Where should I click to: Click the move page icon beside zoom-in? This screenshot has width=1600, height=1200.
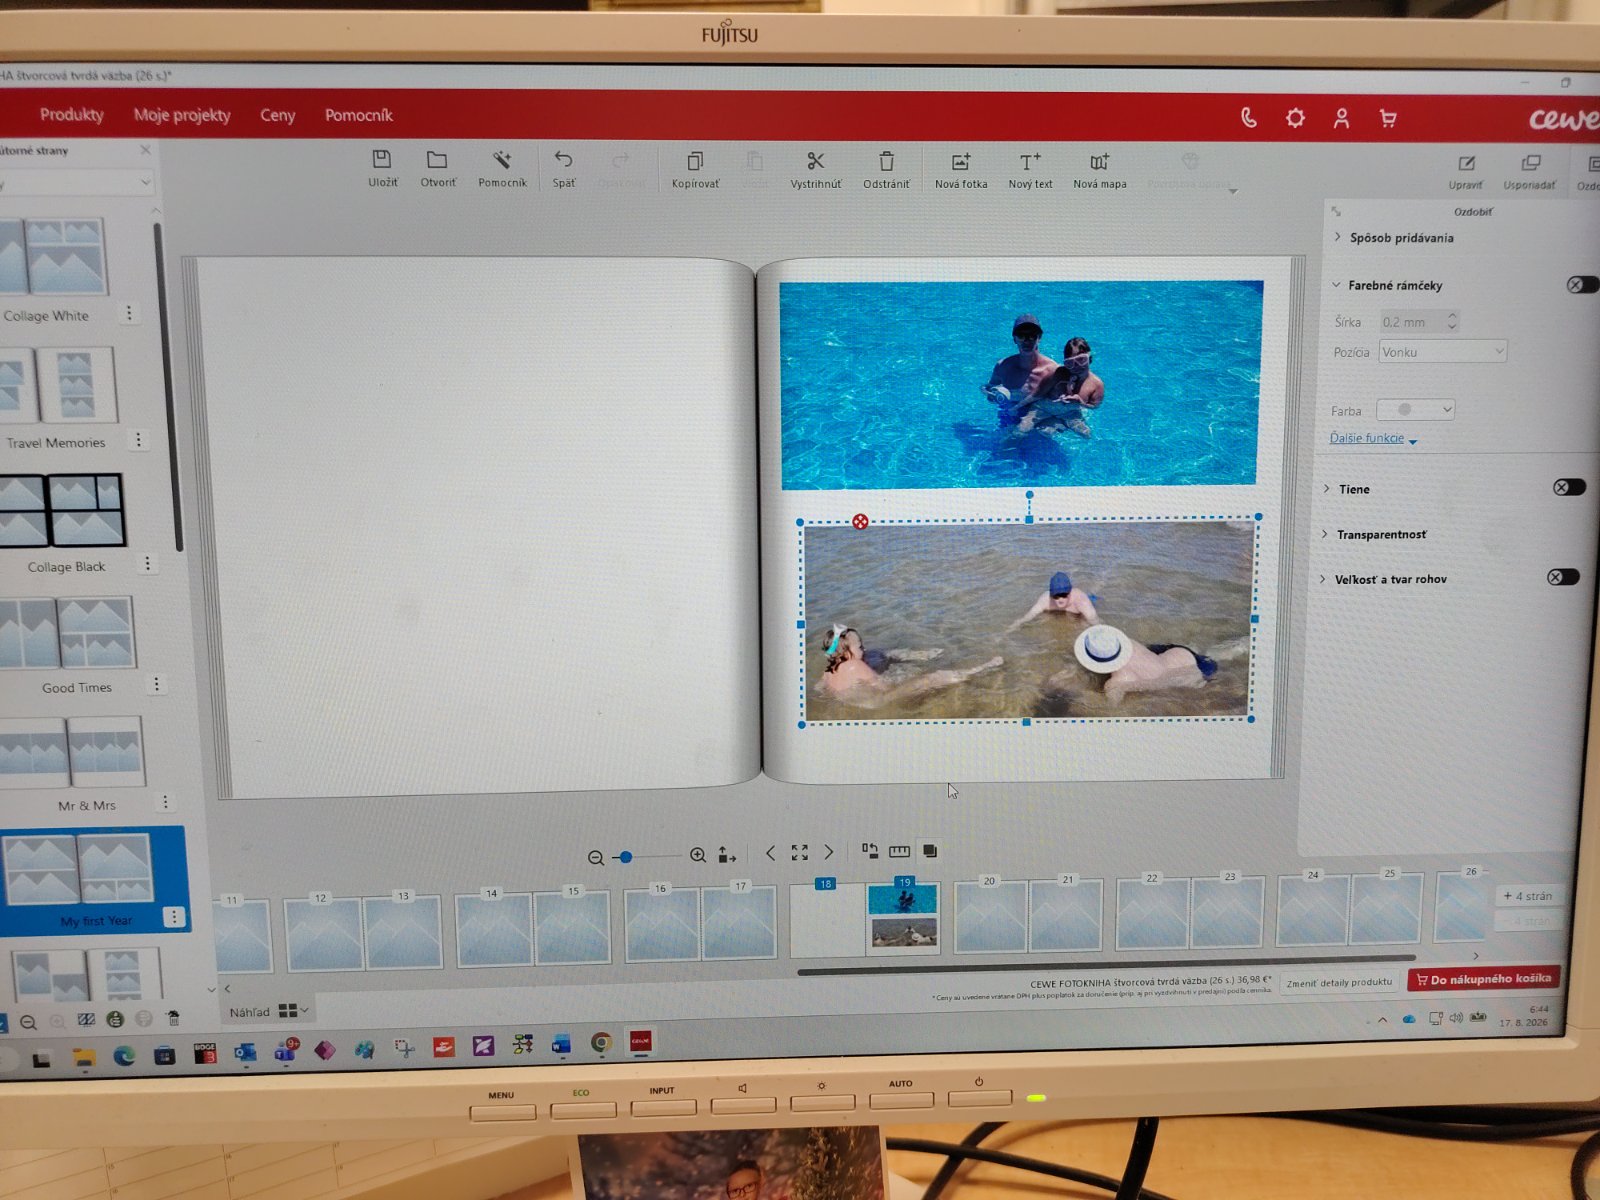[727, 855]
